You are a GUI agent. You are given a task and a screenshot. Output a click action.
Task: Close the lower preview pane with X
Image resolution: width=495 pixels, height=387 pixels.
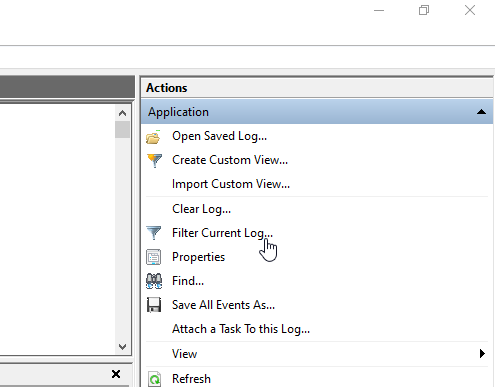point(116,374)
